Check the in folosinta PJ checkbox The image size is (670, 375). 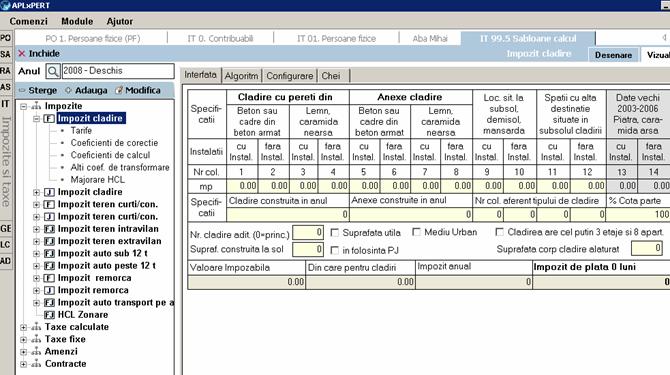coord(335,250)
